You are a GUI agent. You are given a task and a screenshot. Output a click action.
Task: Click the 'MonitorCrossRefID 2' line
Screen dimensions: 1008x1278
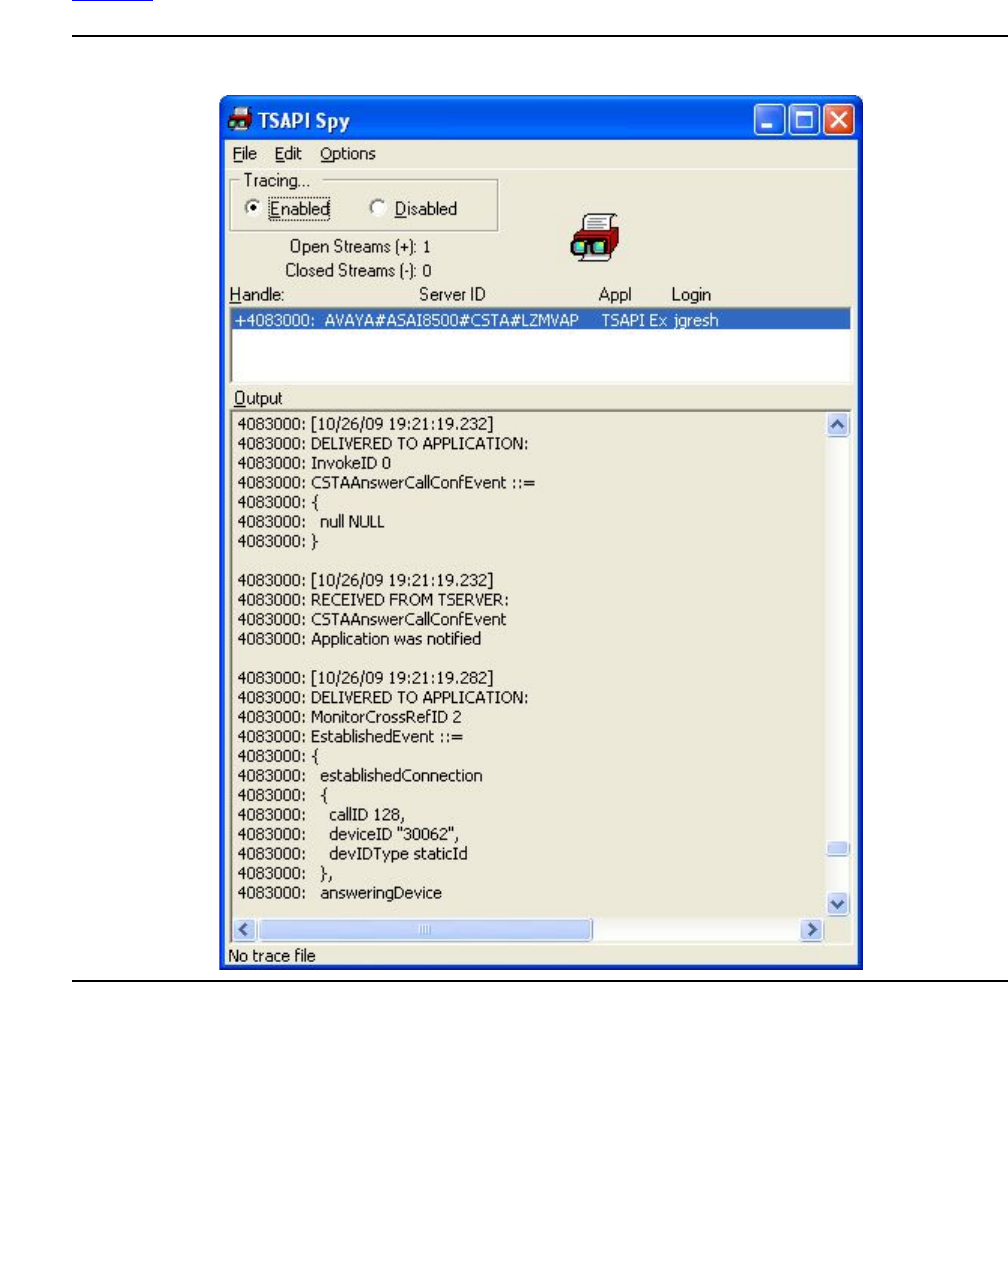tap(349, 717)
